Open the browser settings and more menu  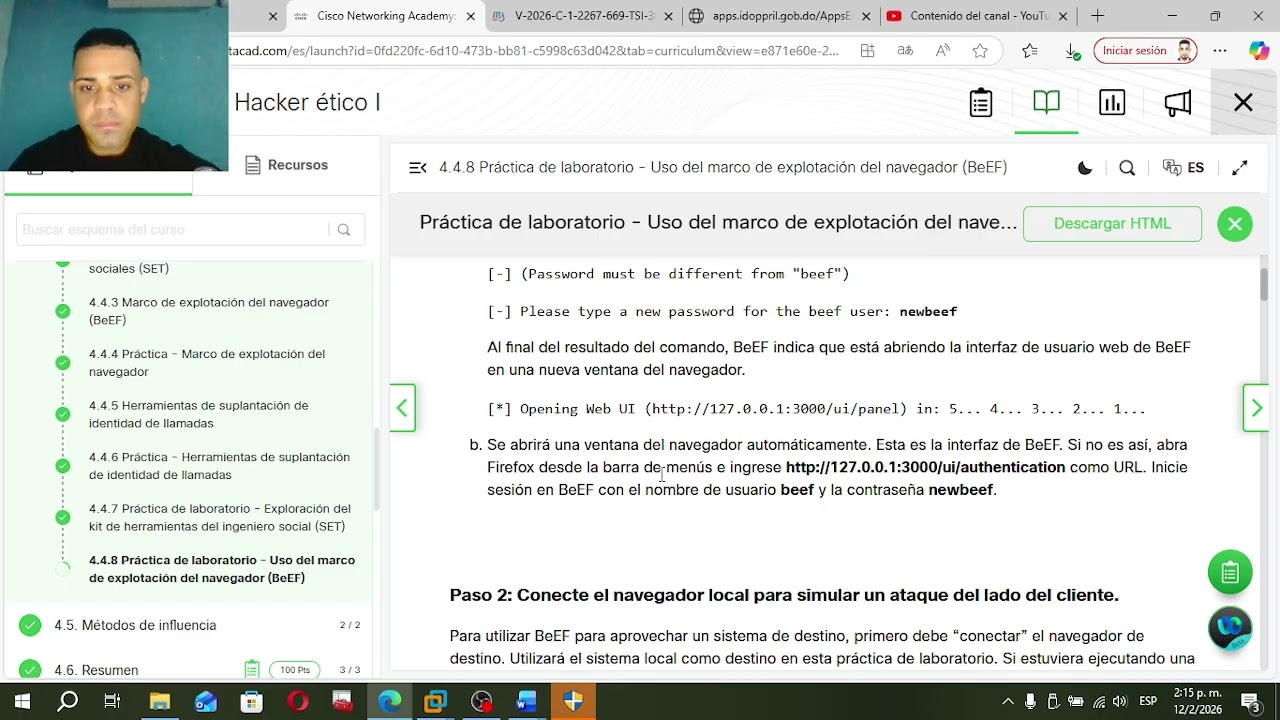1220,51
